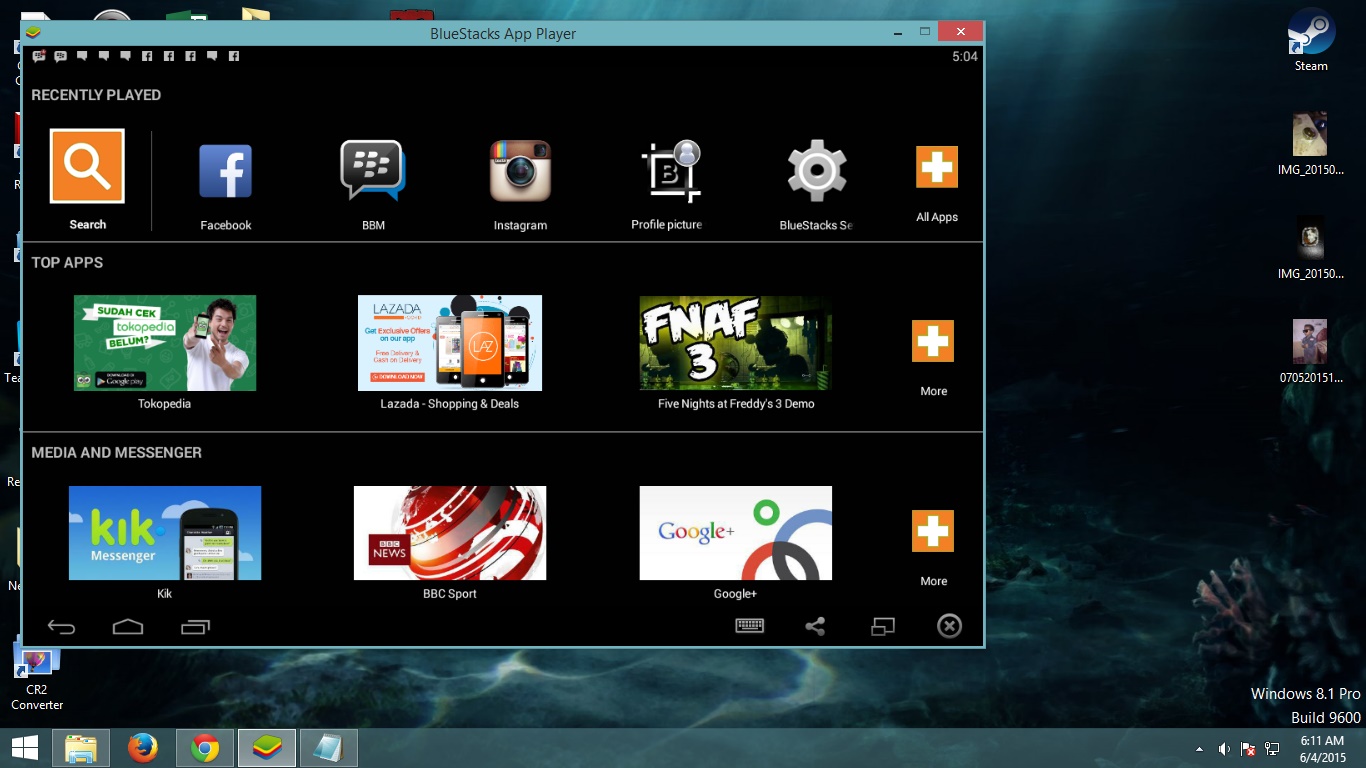This screenshot has height=768, width=1366.
Task: Open the orange Search tile
Action: (87, 166)
